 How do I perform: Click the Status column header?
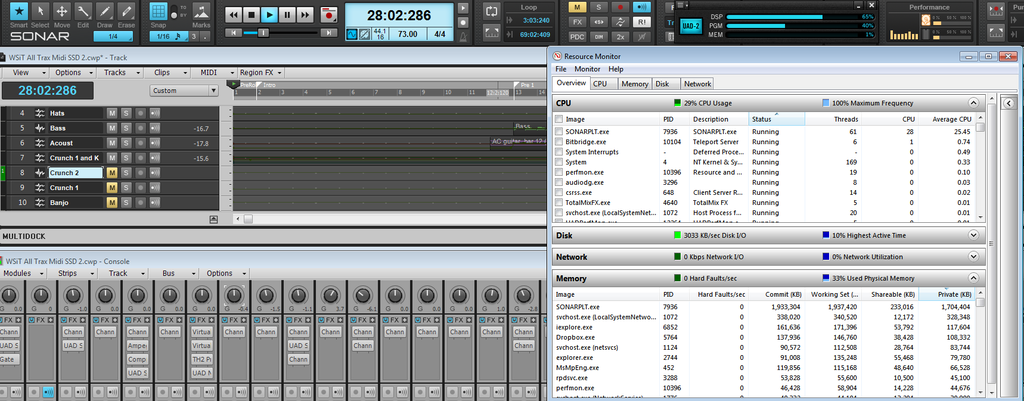click(761, 119)
